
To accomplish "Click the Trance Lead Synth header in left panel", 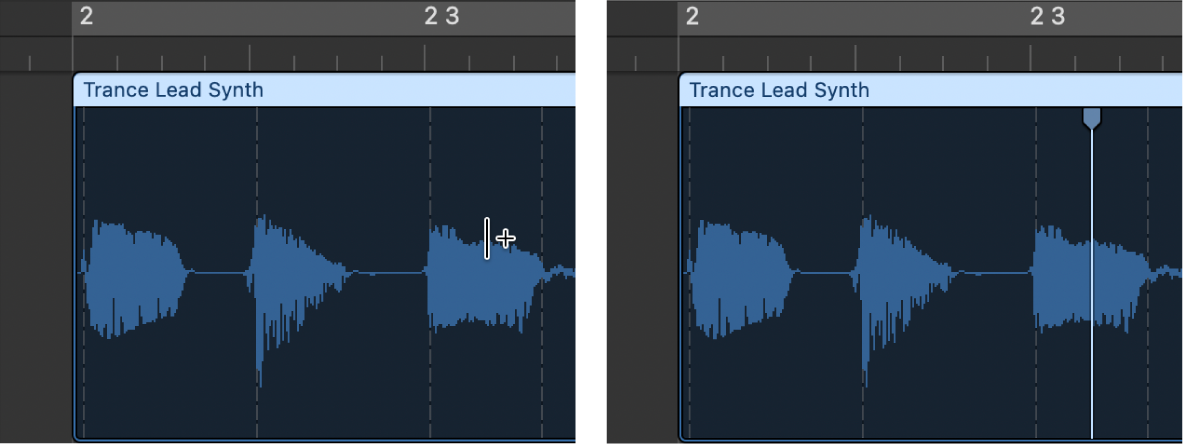I will tap(173, 90).
